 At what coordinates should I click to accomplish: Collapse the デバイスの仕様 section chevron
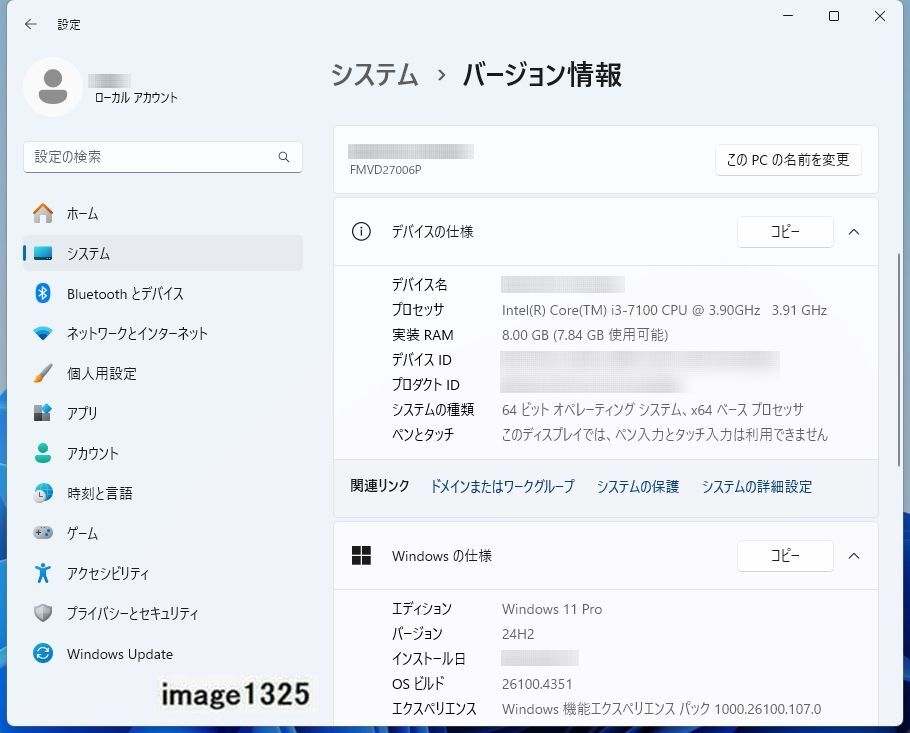coord(854,232)
